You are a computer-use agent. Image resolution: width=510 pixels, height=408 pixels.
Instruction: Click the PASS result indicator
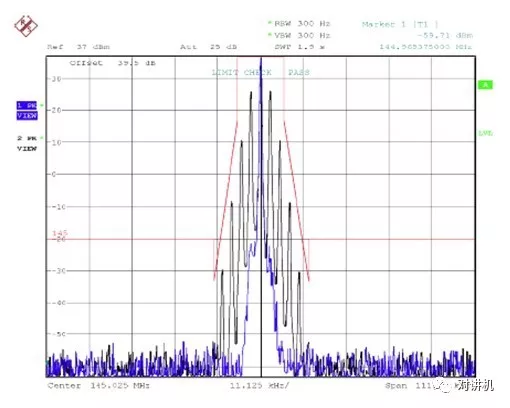point(299,72)
